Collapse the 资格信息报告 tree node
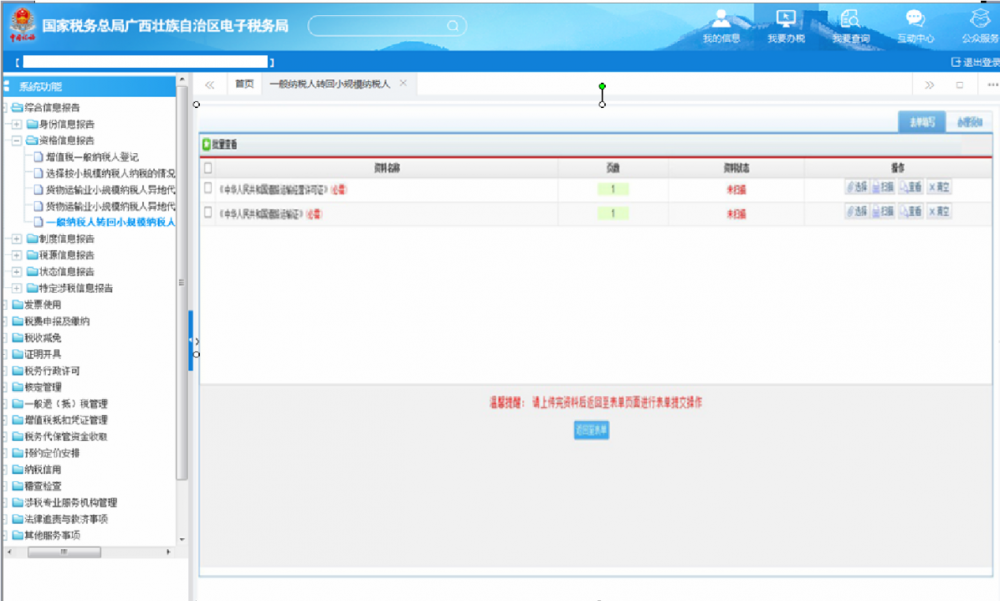 pos(17,141)
